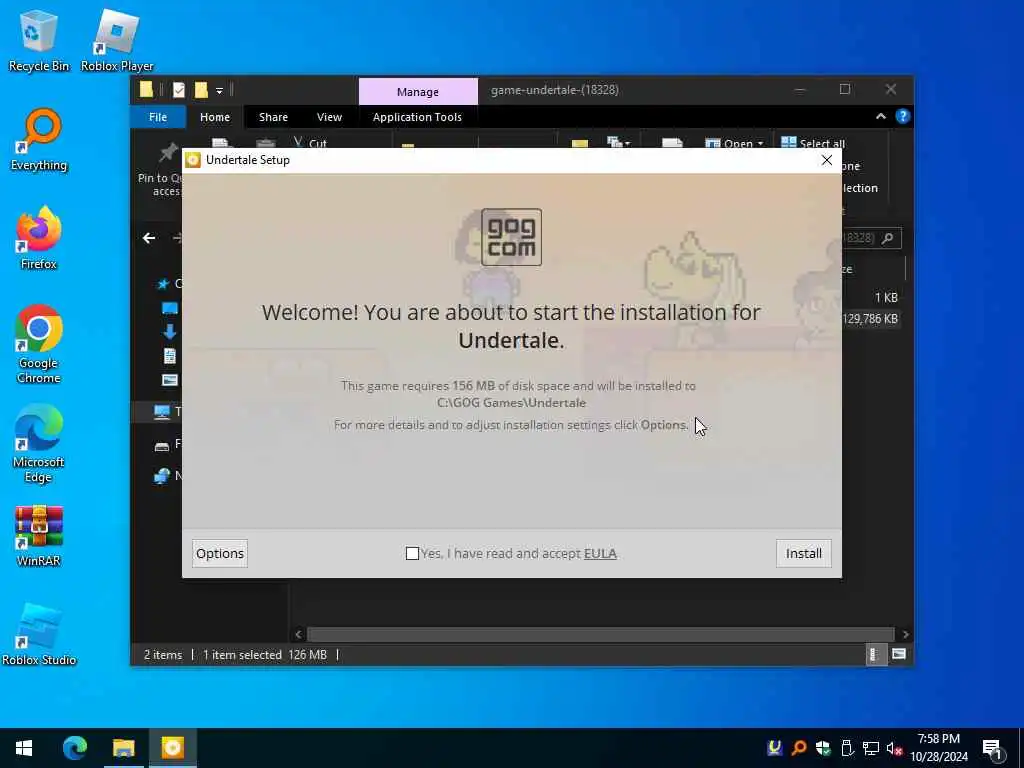Open the Everything search desktop shortcut
Screen dimensions: 1024x768
point(39,140)
